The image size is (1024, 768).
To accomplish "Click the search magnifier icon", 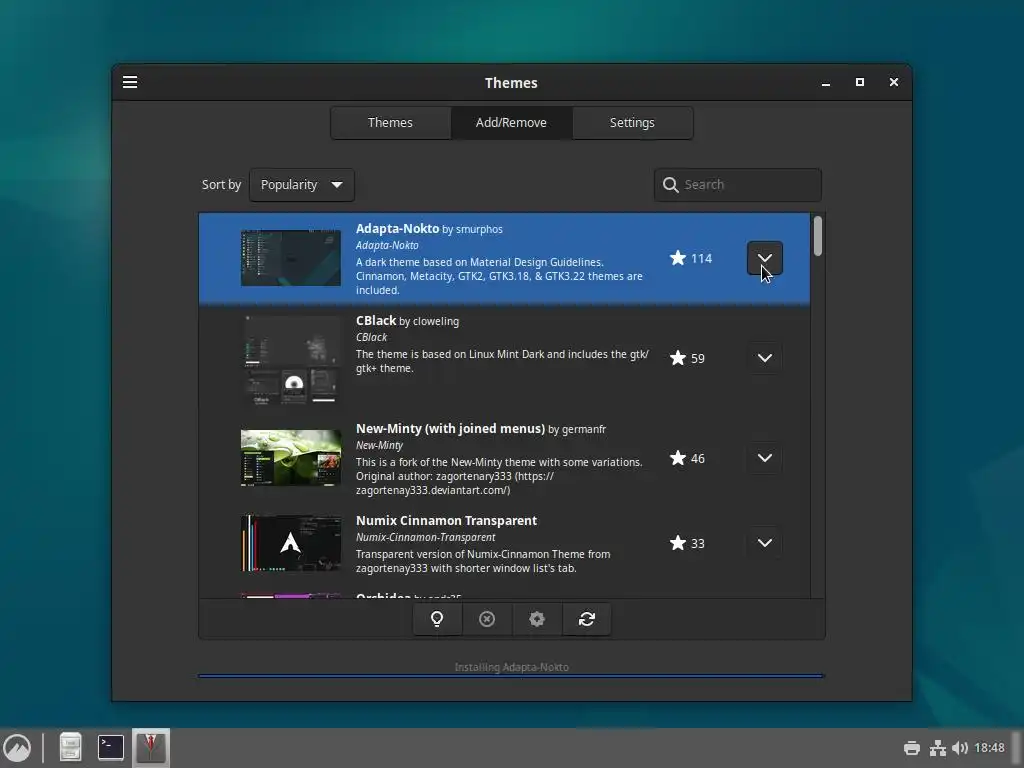I will tap(670, 185).
